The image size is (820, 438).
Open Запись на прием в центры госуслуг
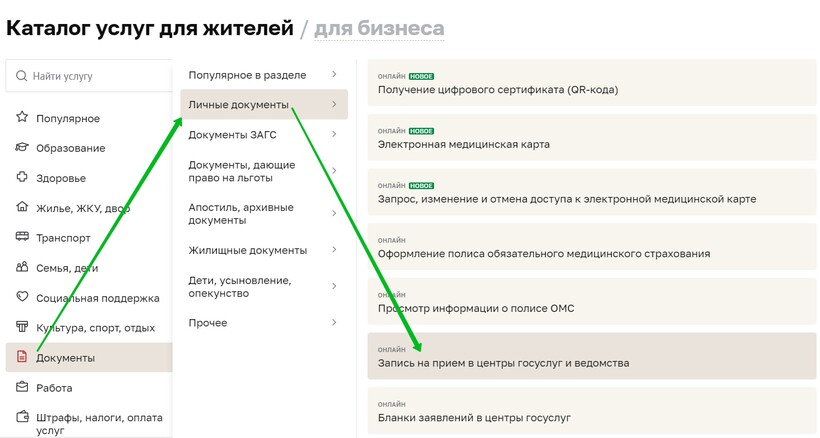(x=592, y=356)
